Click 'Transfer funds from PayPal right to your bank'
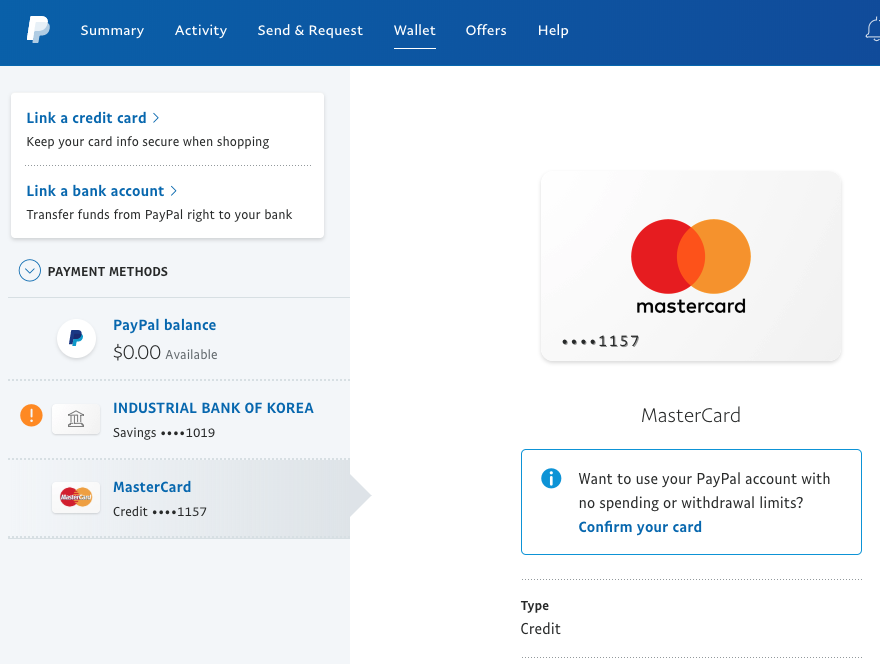The width and height of the screenshot is (880, 664). 159,214
